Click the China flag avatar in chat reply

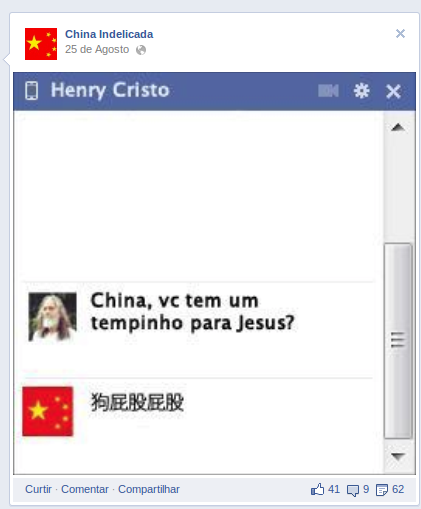click(x=48, y=411)
